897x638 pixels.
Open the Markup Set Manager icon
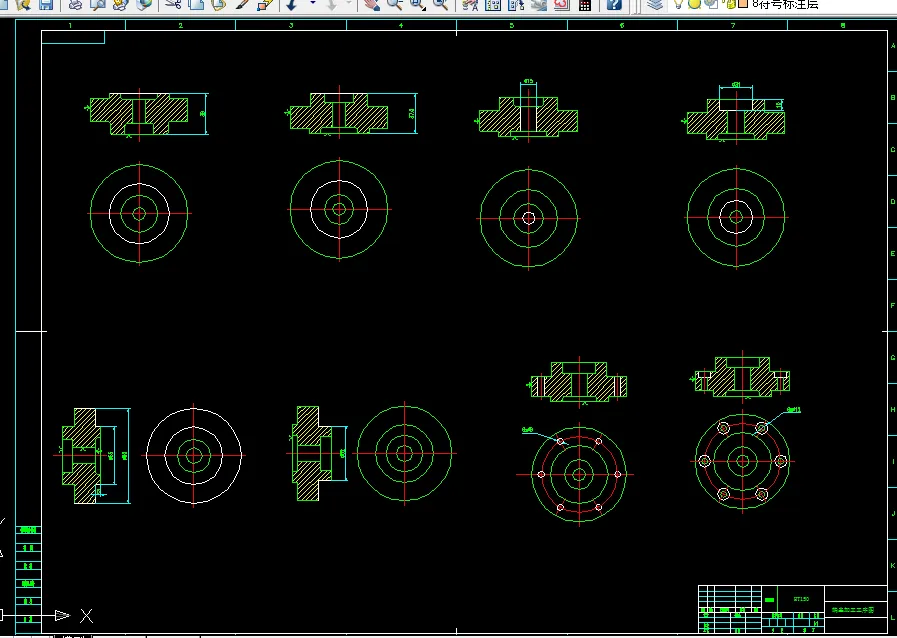561,5
